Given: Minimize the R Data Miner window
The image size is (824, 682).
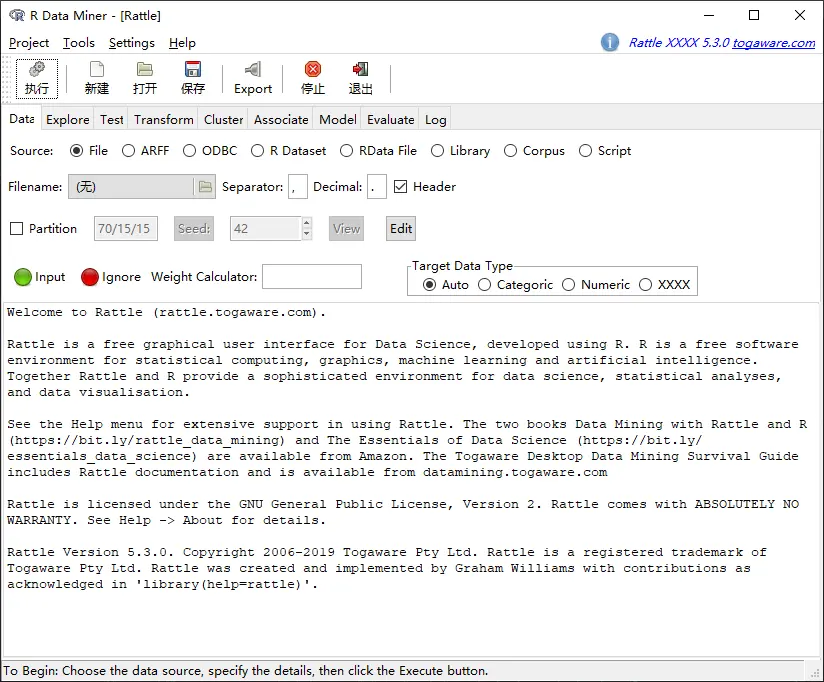Looking at the screenshot, I should click(709, 15).
